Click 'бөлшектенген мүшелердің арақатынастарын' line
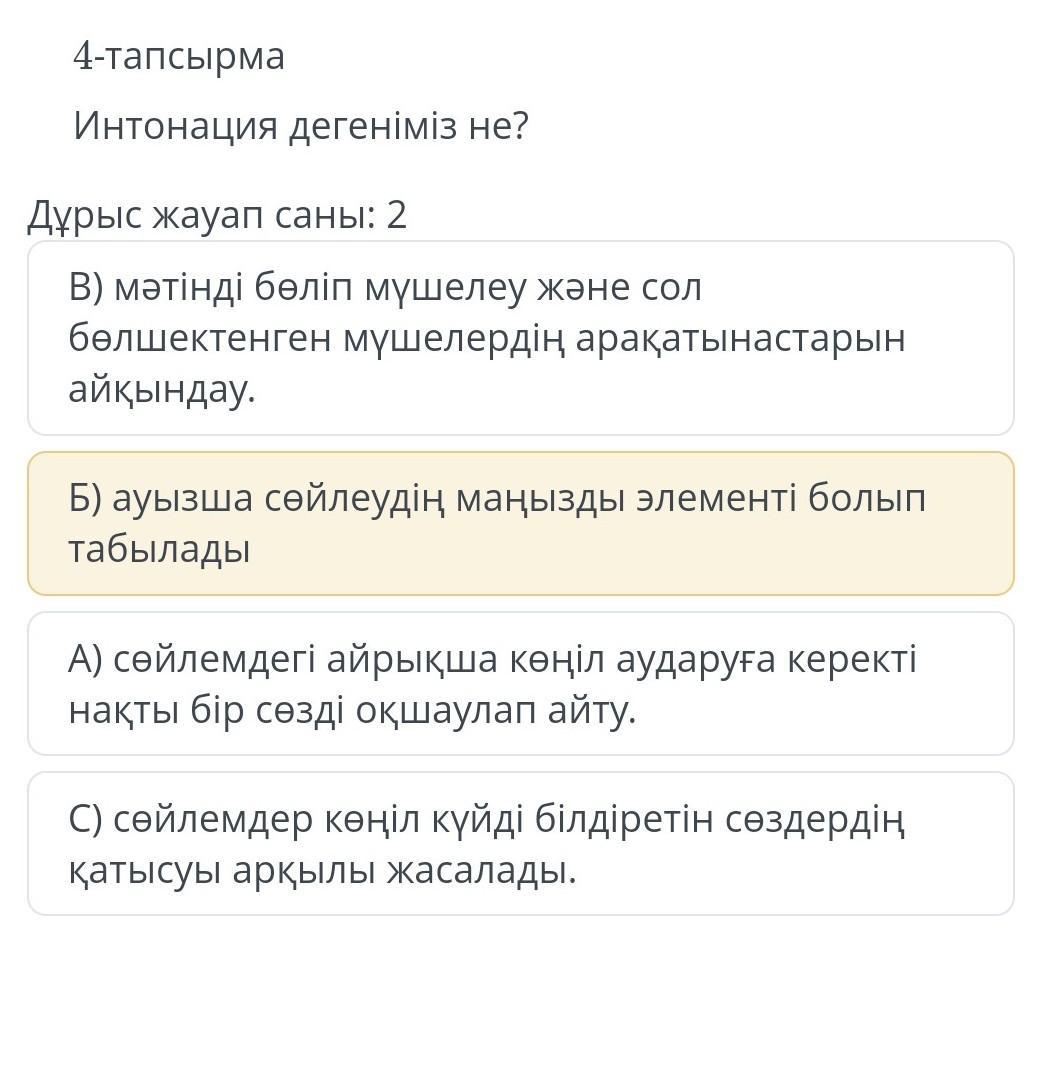This screenshot has width=1060, height=1070. [487, 338]
